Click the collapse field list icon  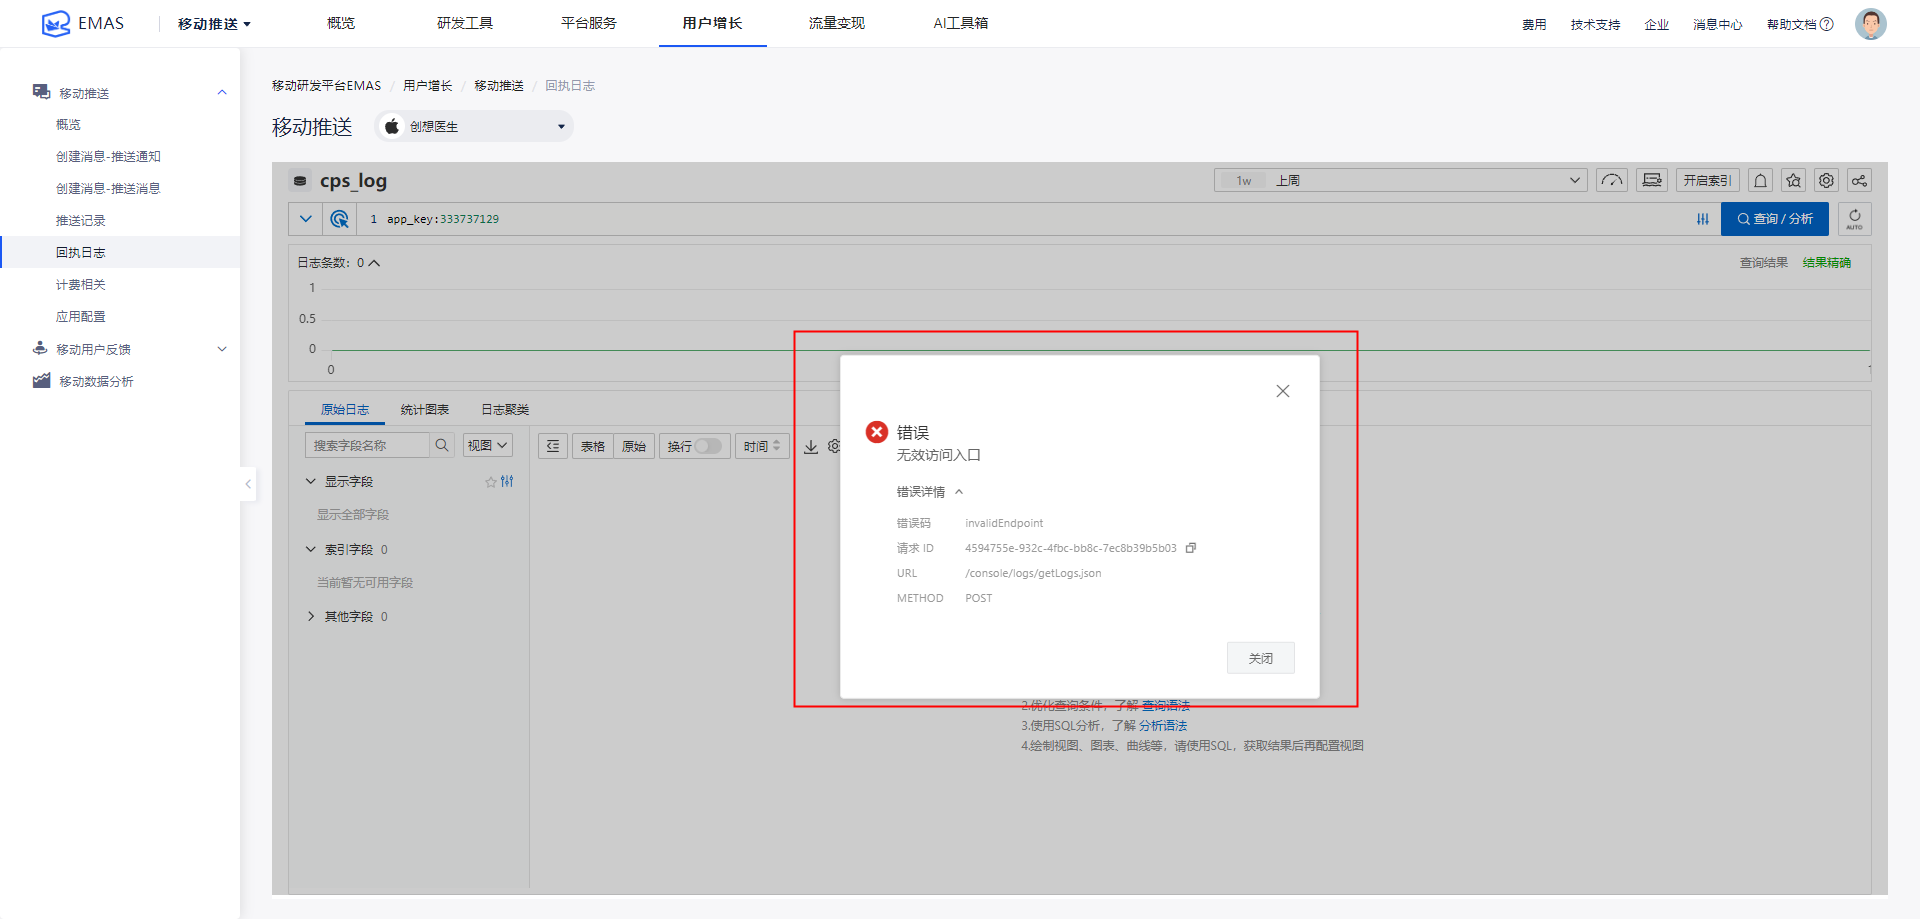[553, 446]
